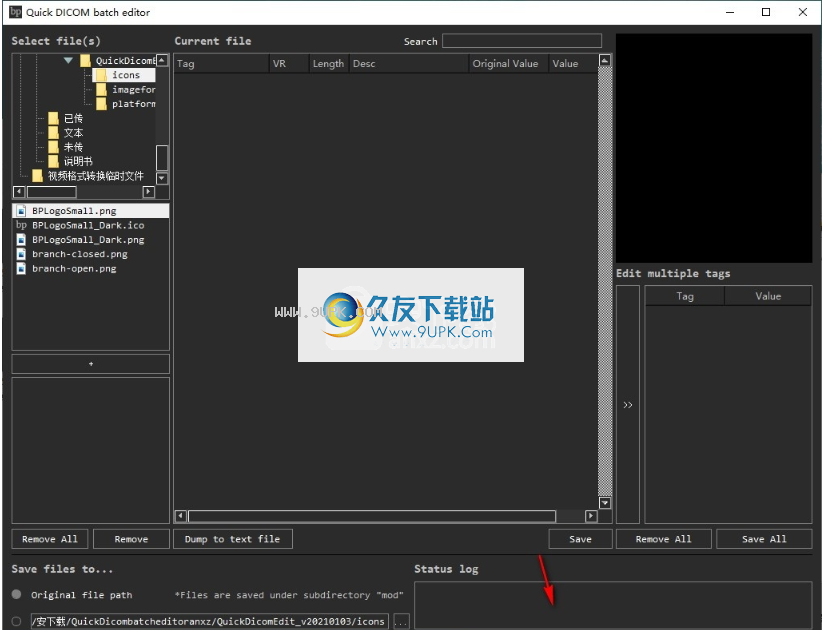Click the folder tree horizontal scrollbar thumb
The height and width of the screenshot is (630, 823).
tap(51, 192)
